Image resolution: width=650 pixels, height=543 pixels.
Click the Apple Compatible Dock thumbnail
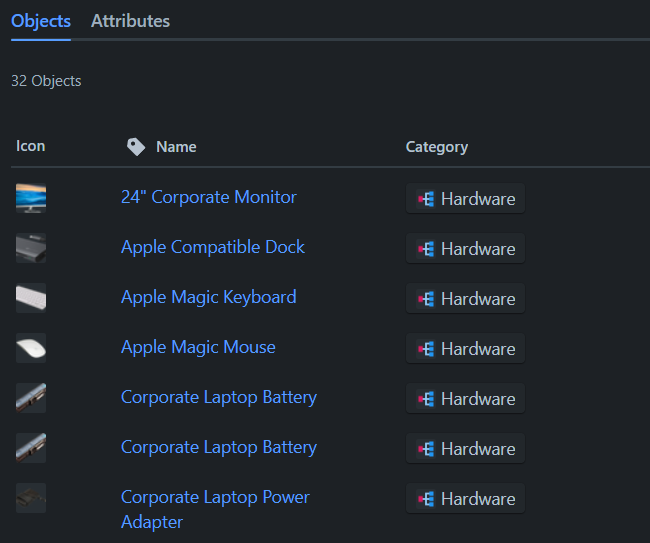tap(31, 248)
